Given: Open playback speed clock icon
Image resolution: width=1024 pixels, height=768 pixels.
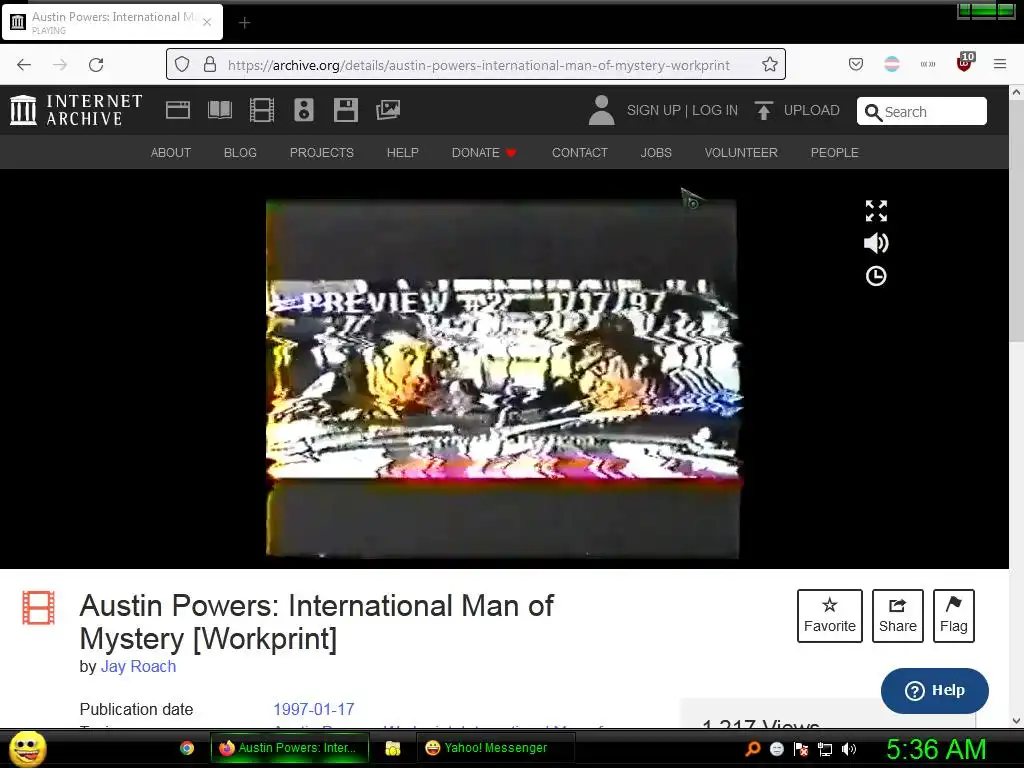Looking at the screenshot, I should tap(876, 276).
